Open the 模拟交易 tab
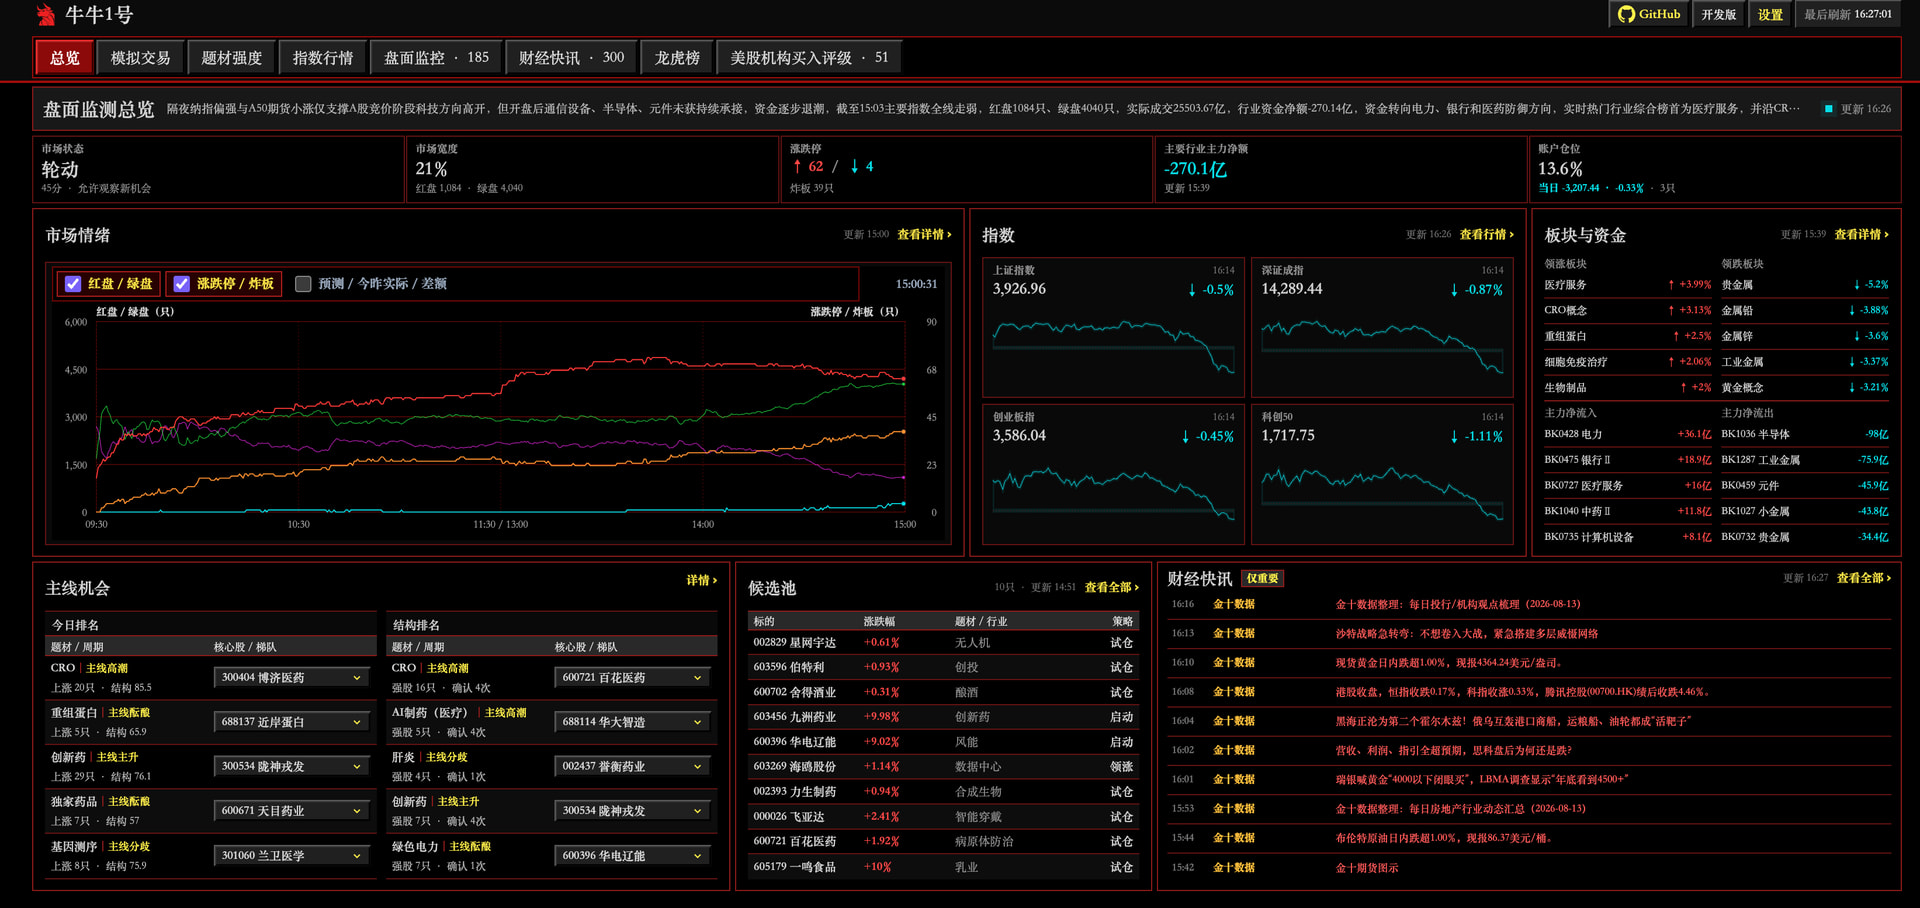This screenshot has width=1920, height=908. coord(141,58)
